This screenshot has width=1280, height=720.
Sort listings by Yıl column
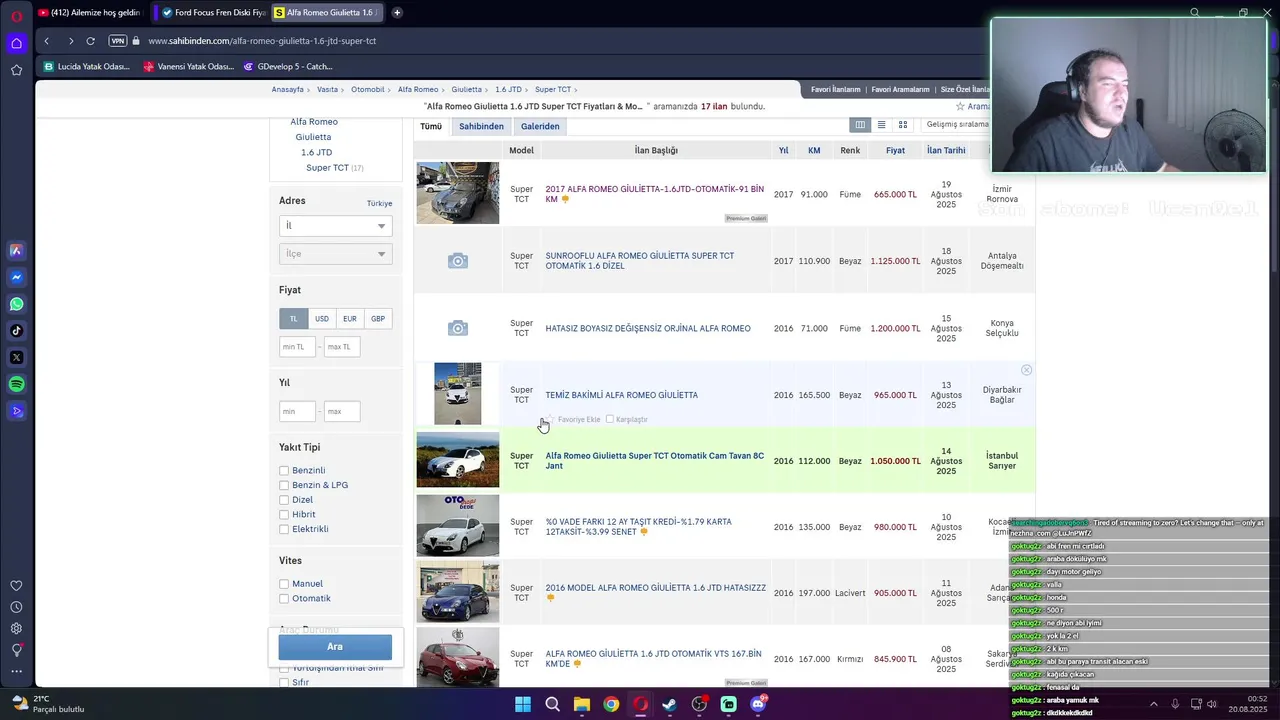click(783, 151)
